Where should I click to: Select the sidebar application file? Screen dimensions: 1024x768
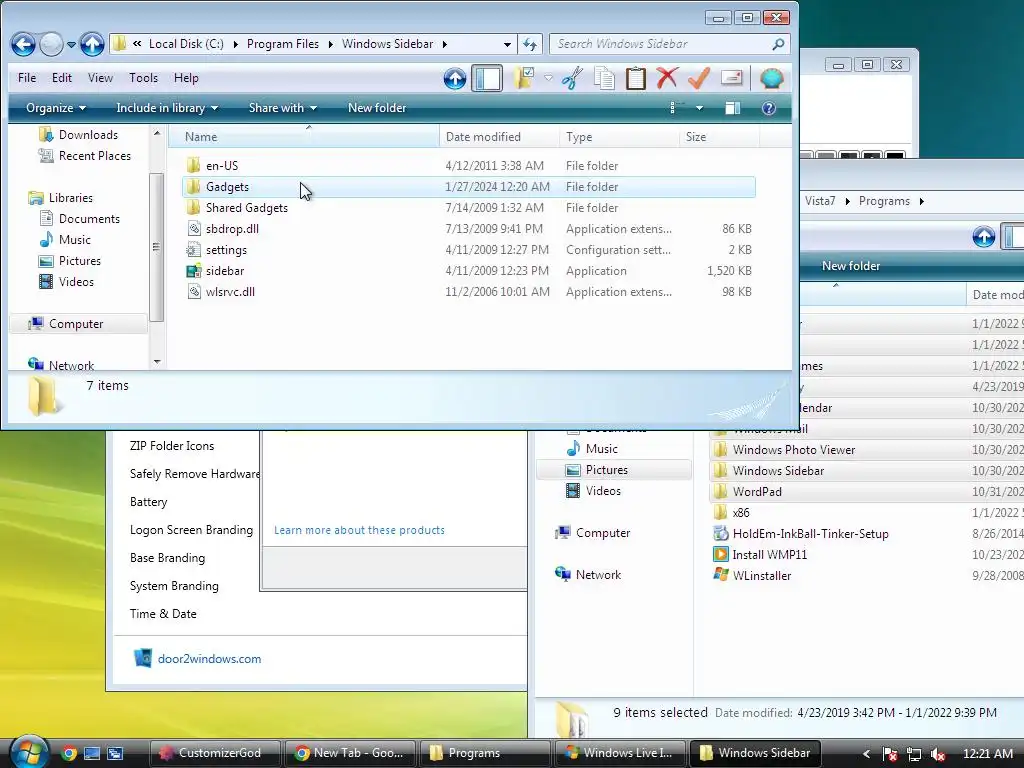(225, 270)
